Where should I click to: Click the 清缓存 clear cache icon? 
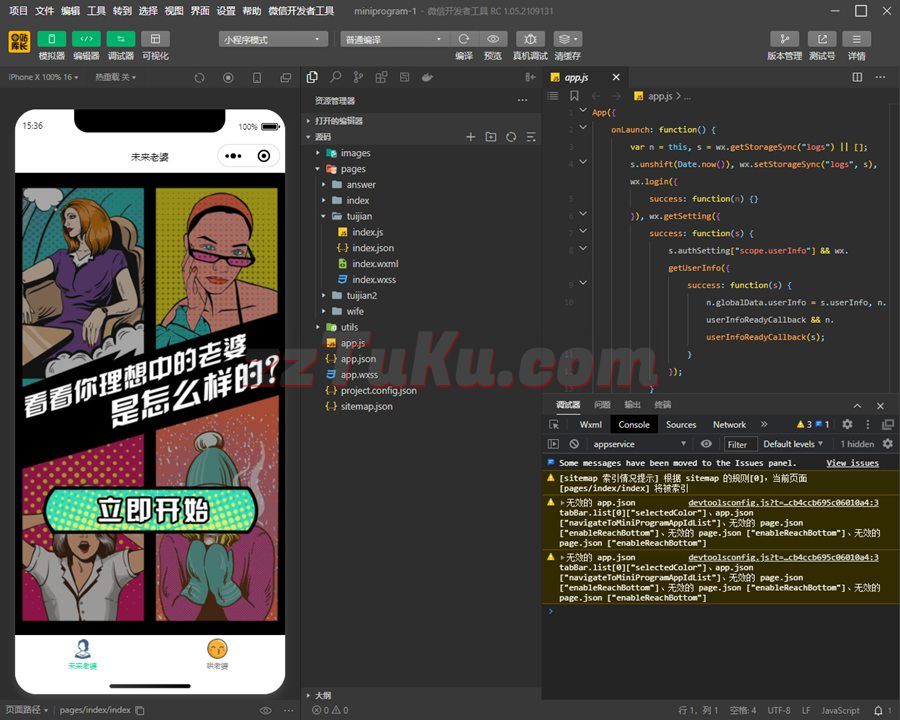pos(567,39)
